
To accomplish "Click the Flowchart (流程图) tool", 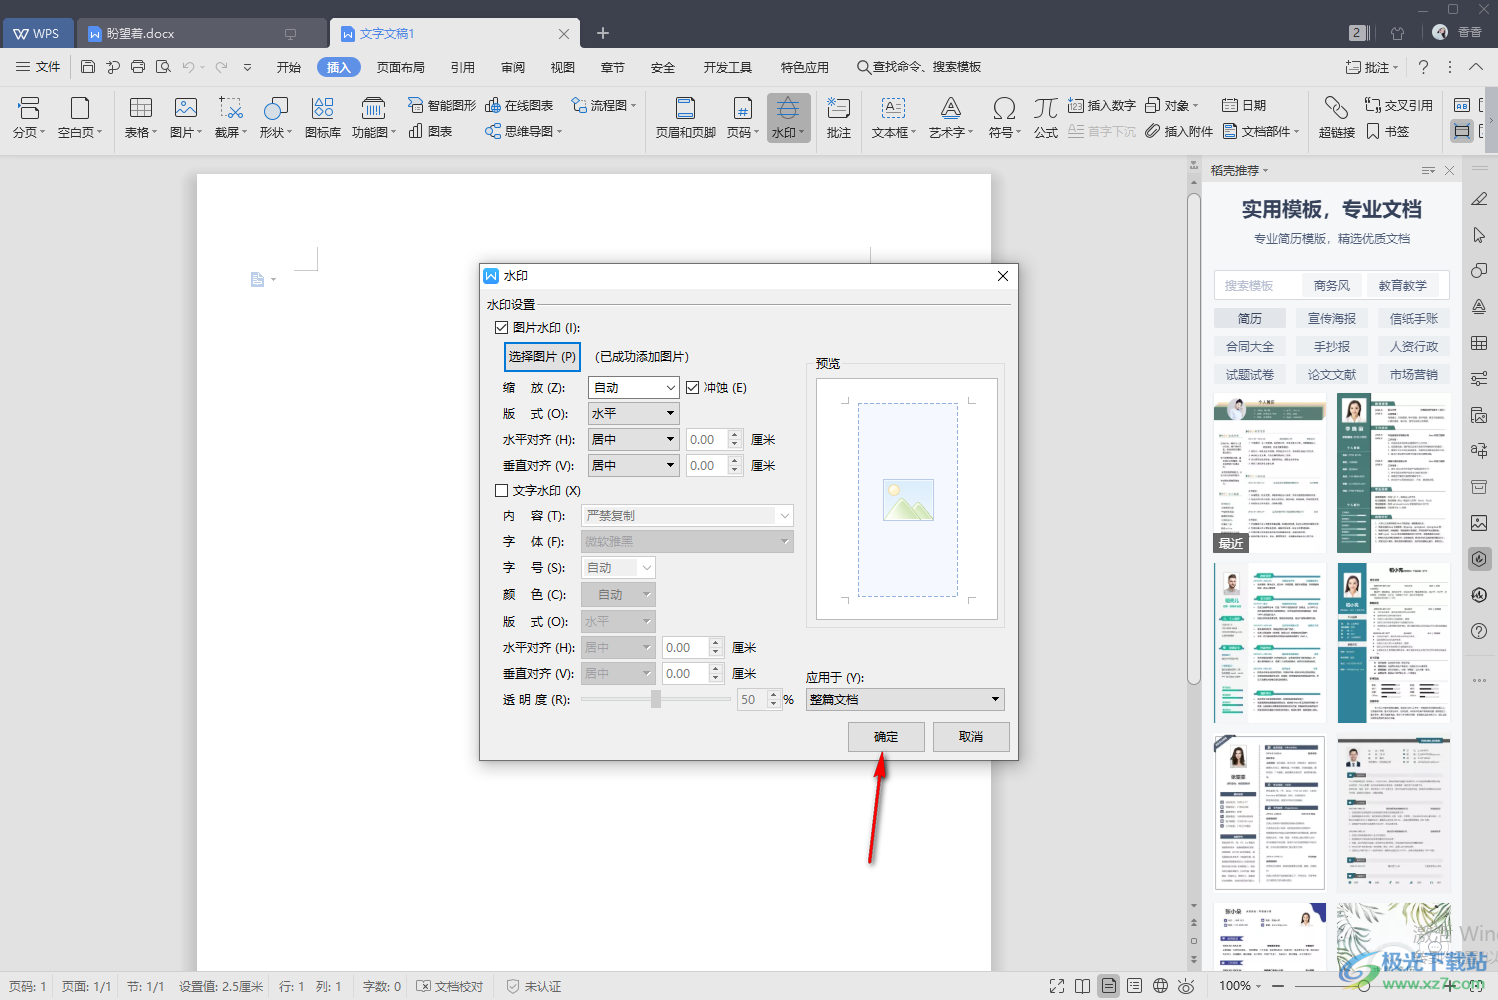I will [603, 105].
